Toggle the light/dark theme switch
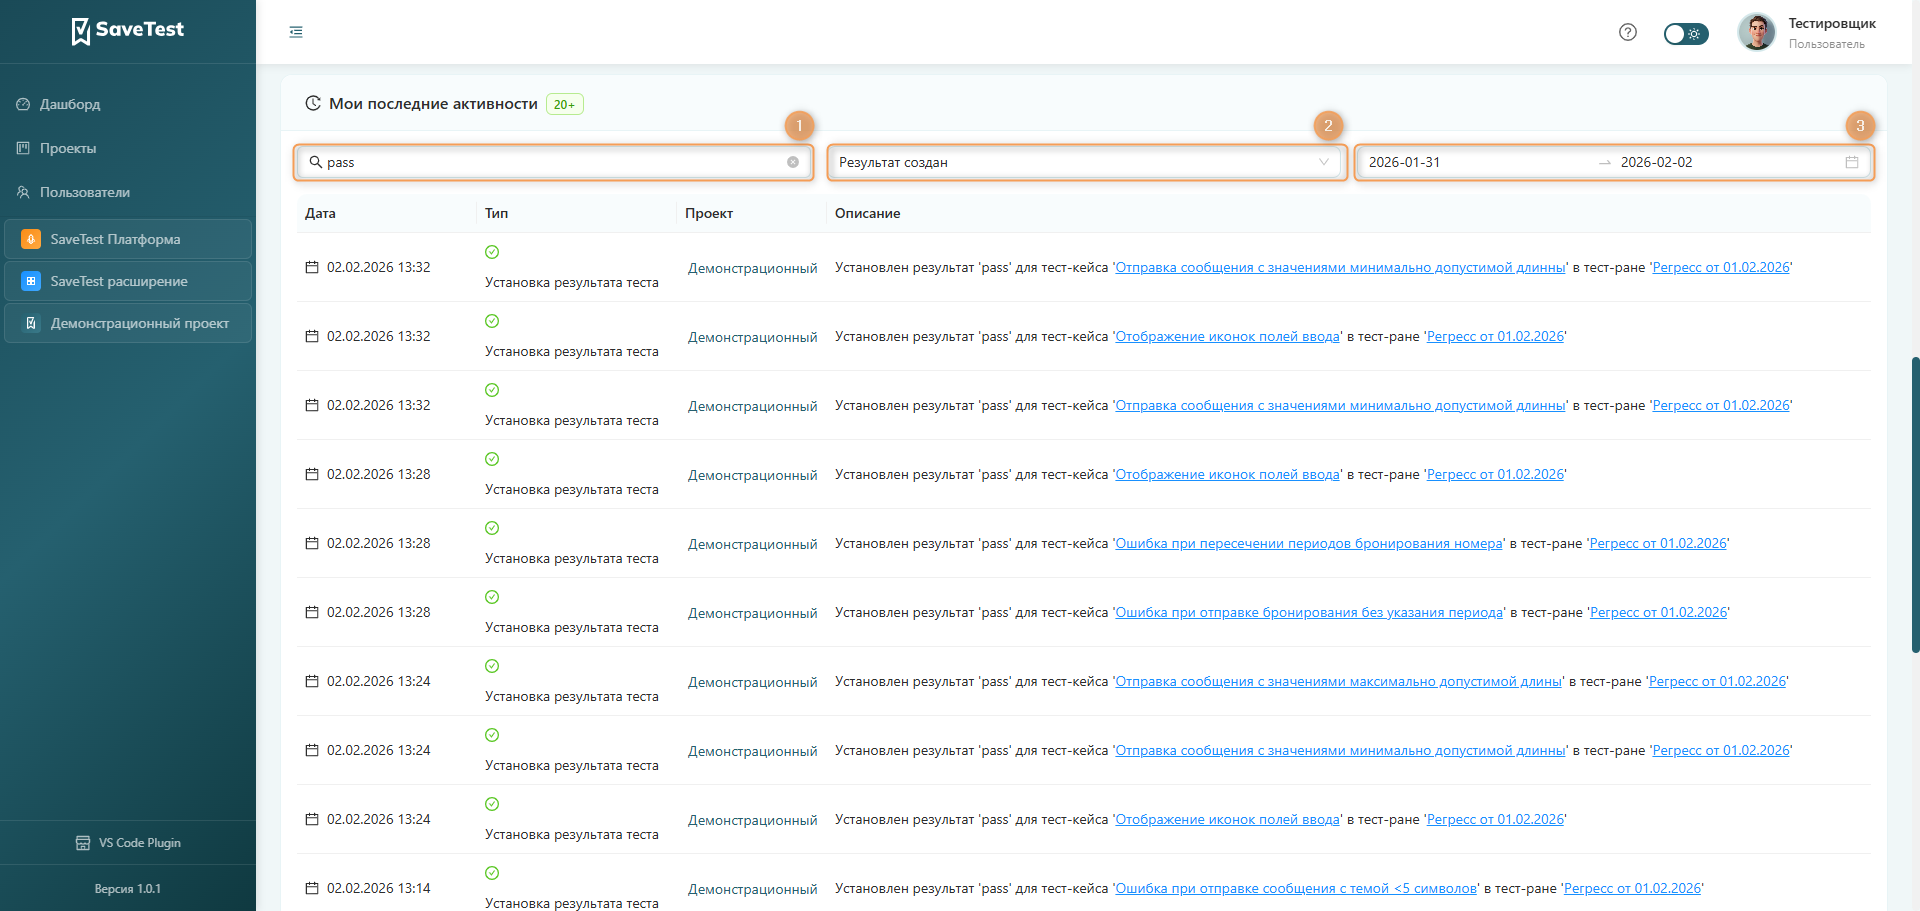1920x911 pixels. click(x=1685, y=33)
